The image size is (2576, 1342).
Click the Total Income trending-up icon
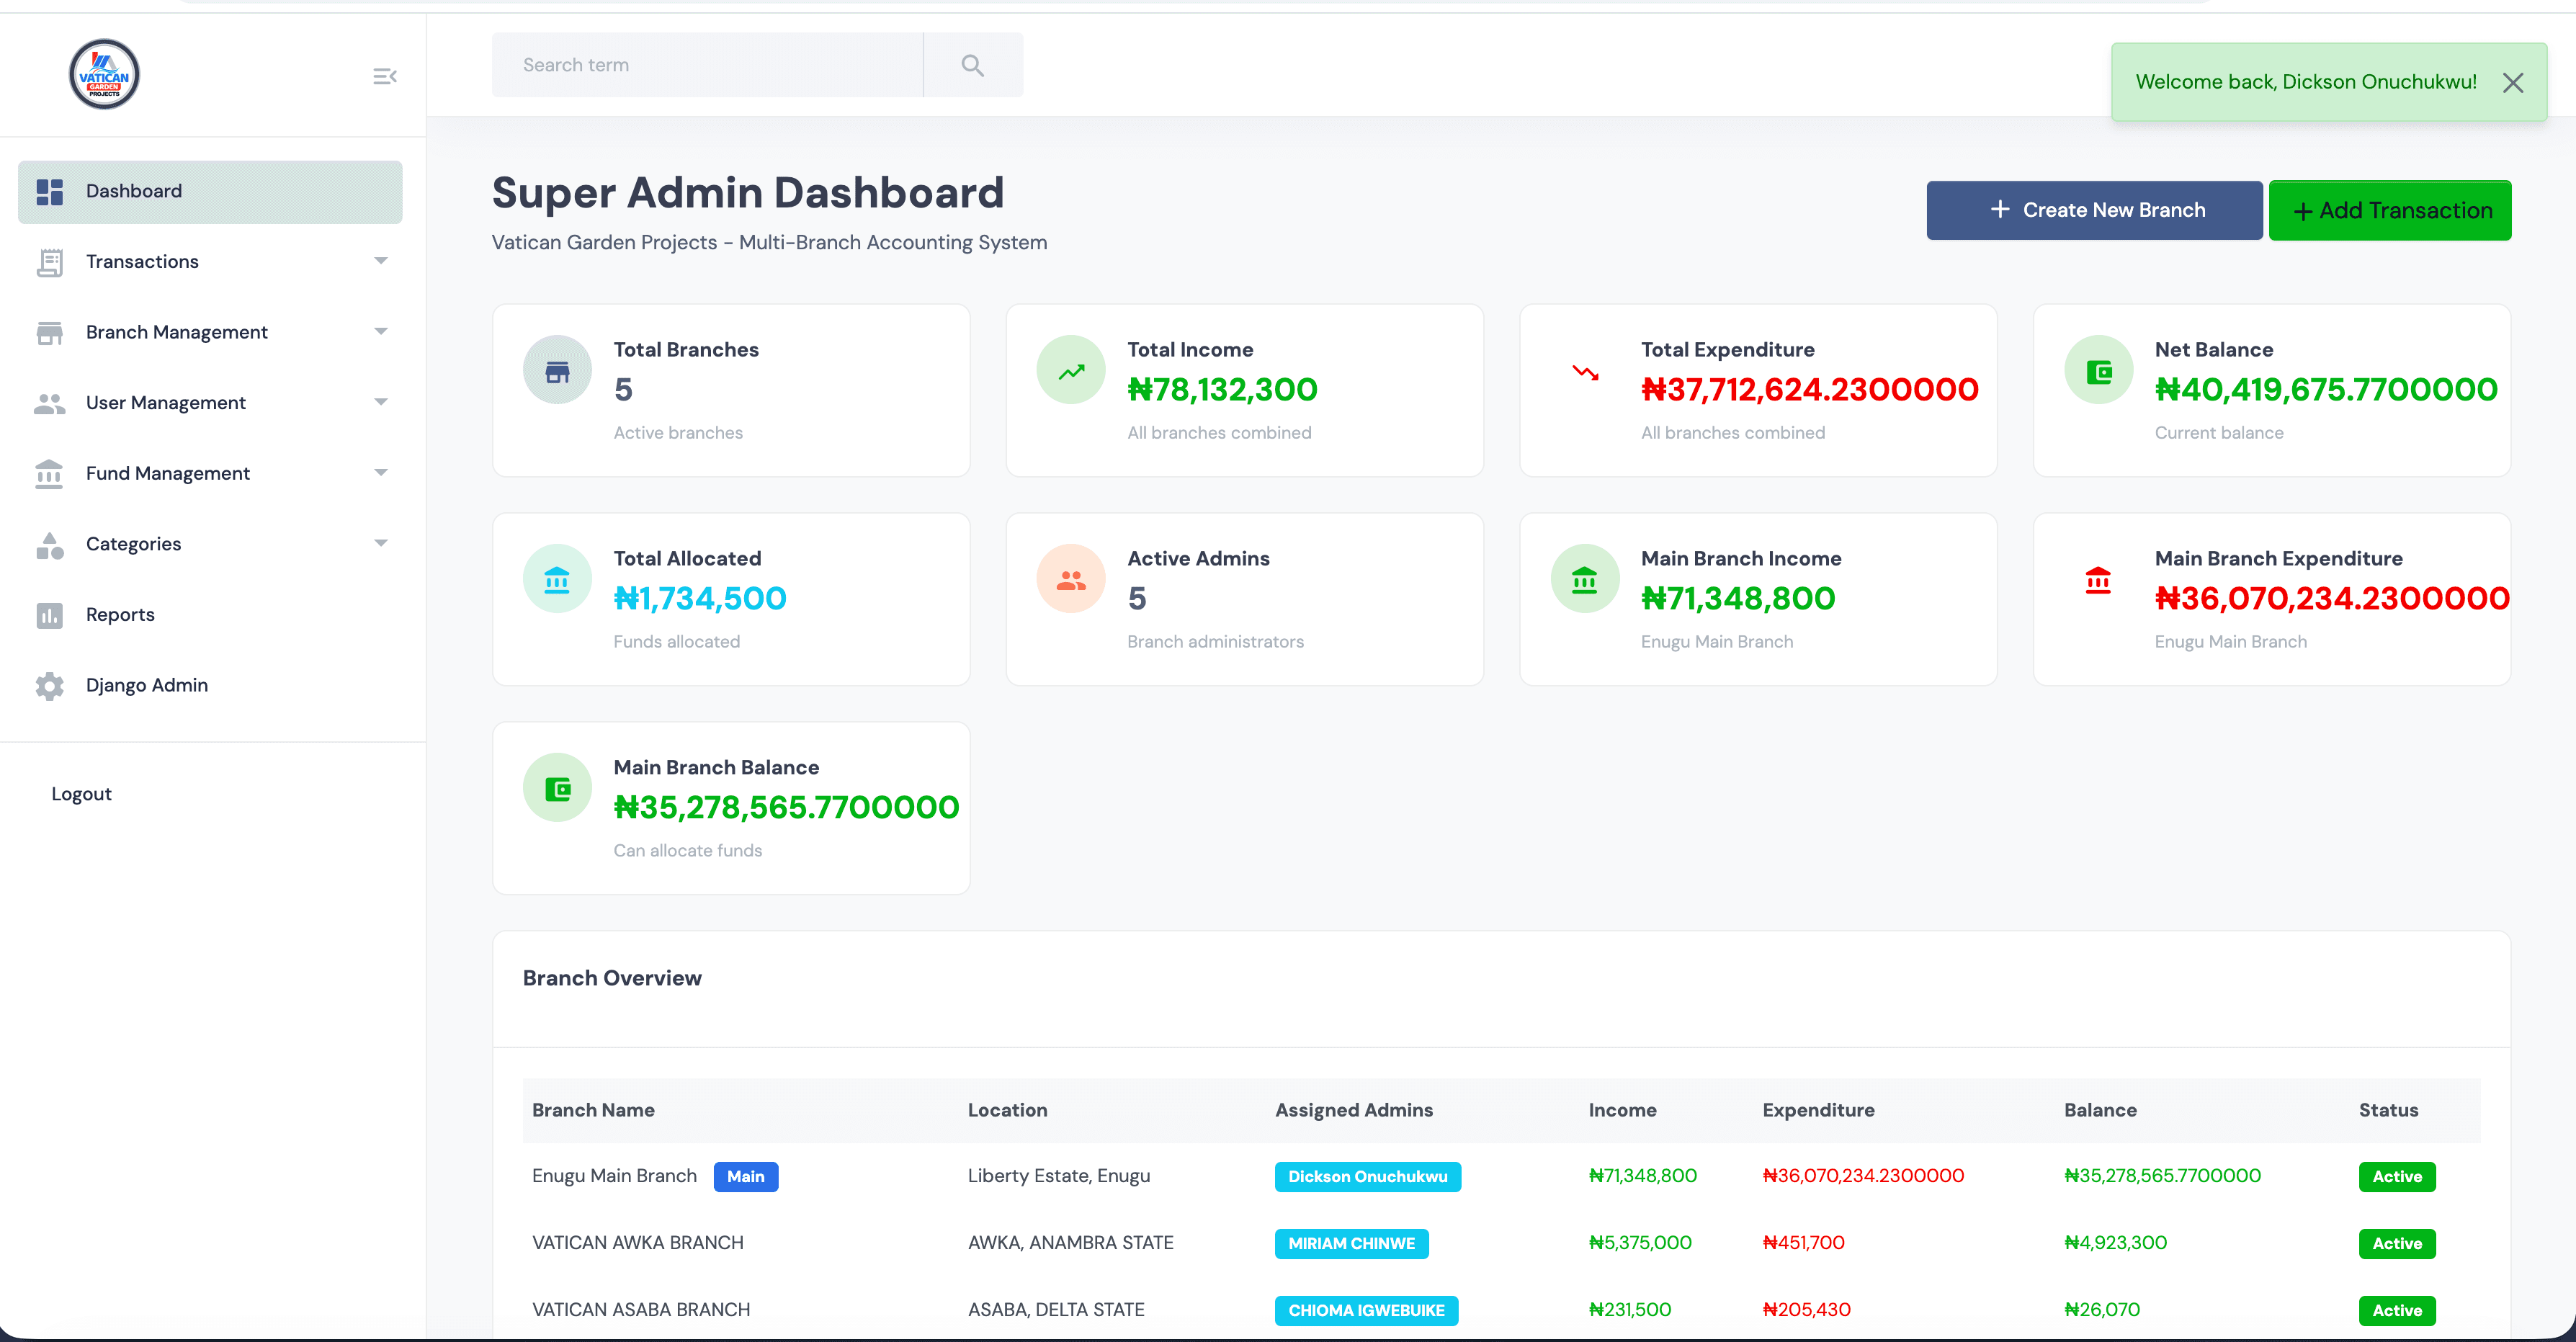point(1071,371)
